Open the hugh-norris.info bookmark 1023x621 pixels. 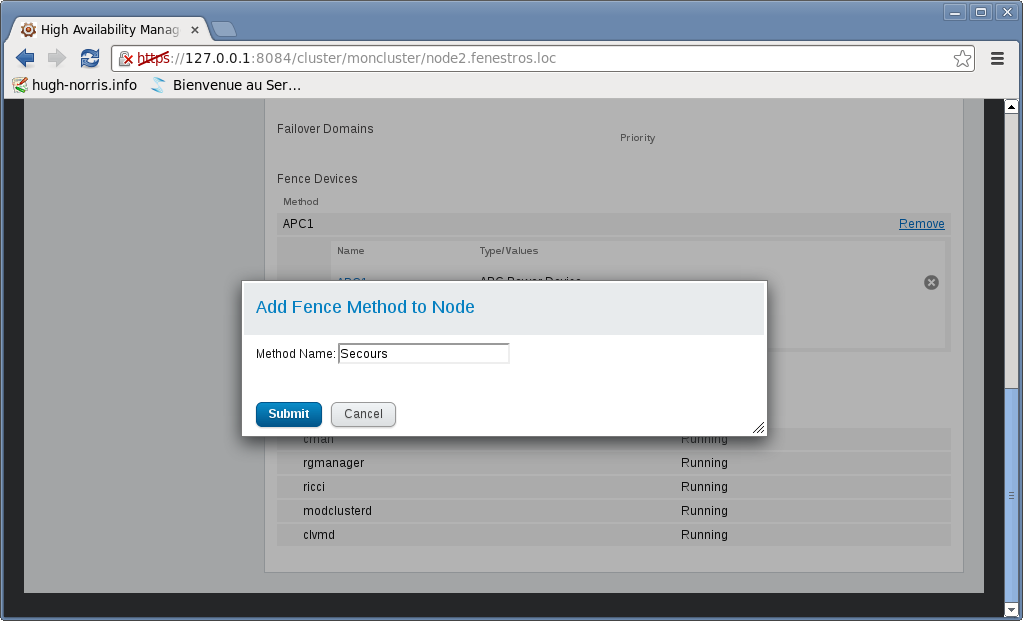coord(75,85)
